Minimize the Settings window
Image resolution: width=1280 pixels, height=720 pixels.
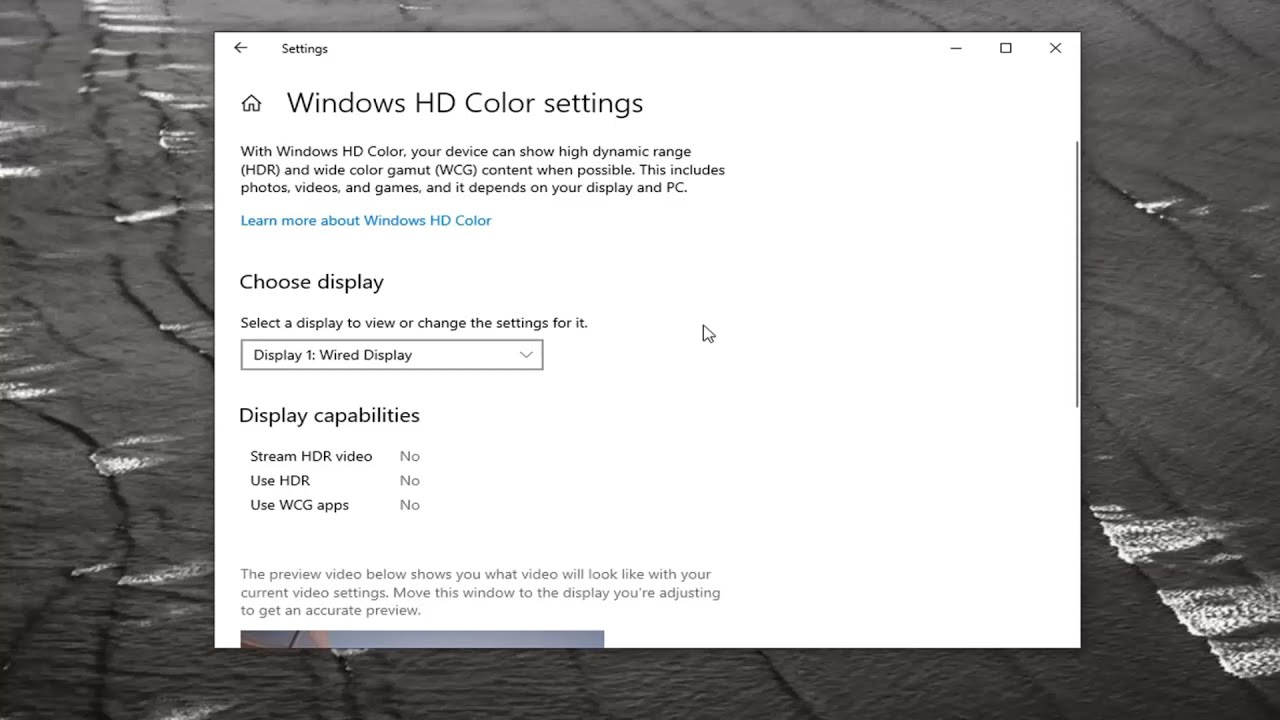956,48
